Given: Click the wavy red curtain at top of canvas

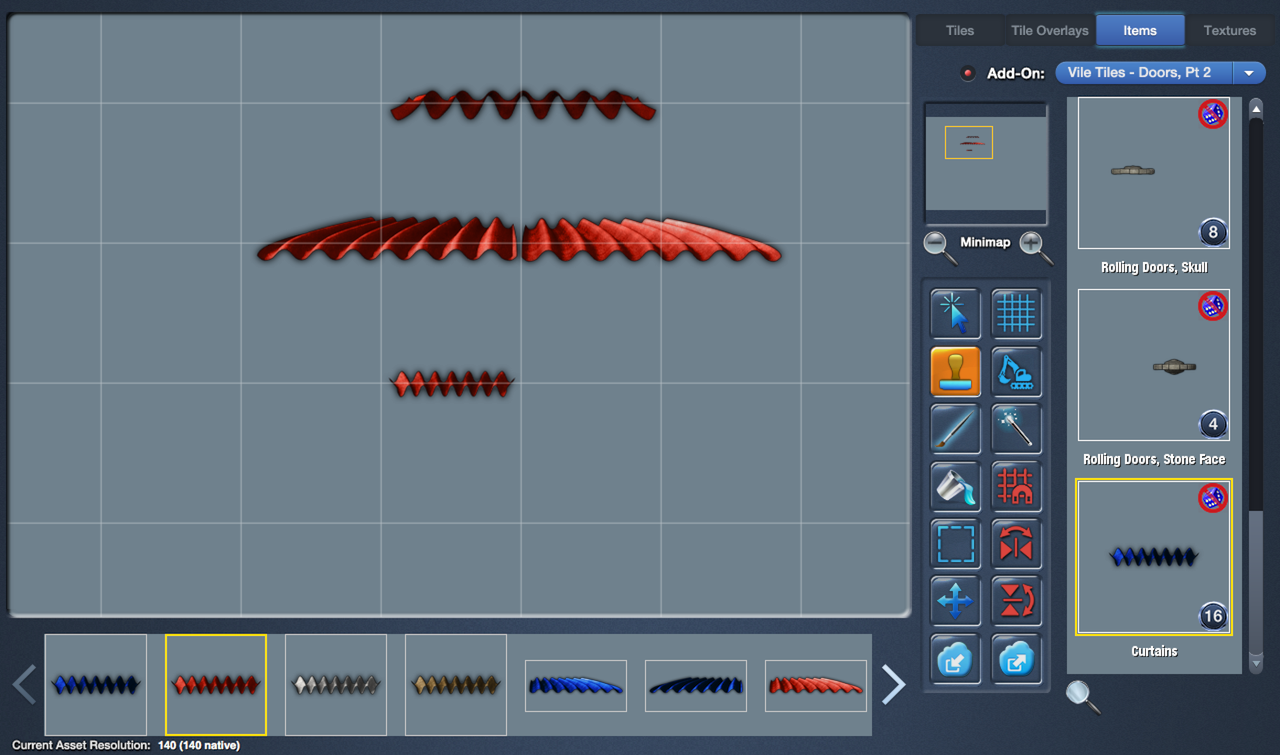Looking at the screenshot, I should pyautogui.click(x=523, y=106).
